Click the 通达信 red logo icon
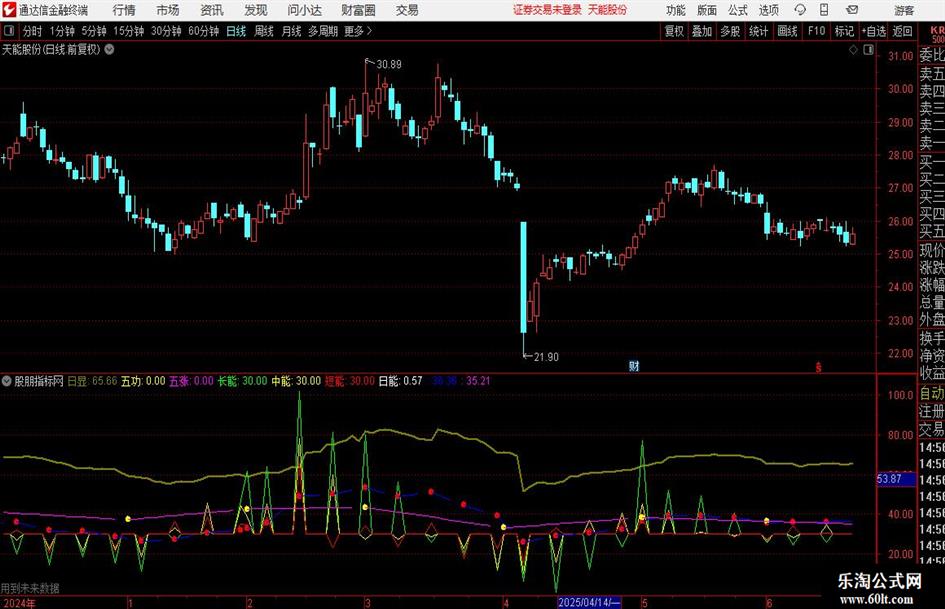The width and height of the screenshot is (945, 609). (8, 10)
